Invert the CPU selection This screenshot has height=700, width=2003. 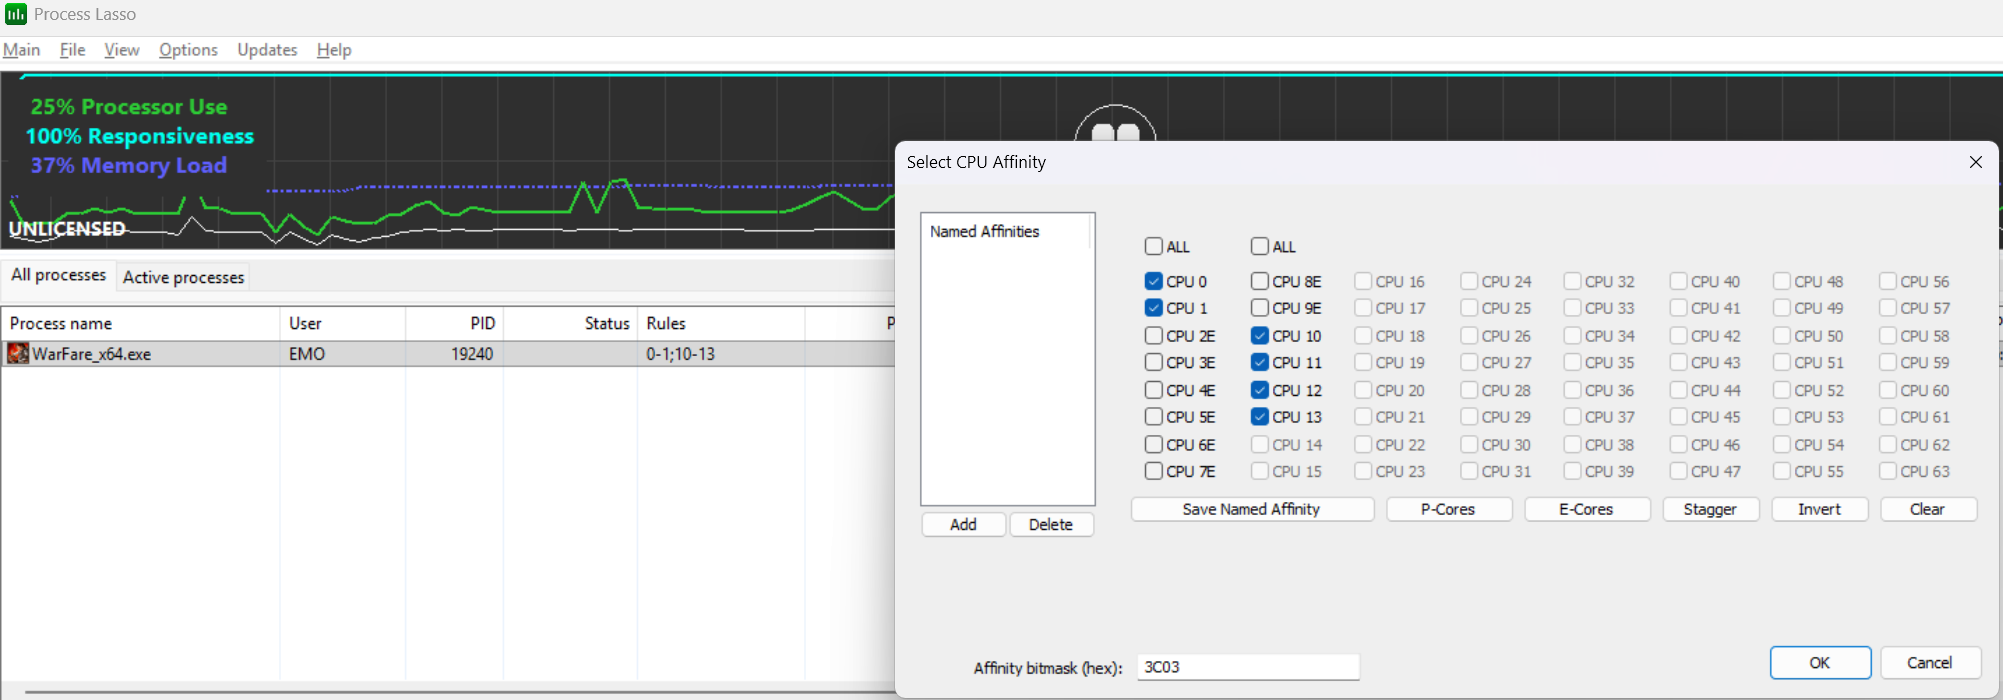[x=1820, y=509]
